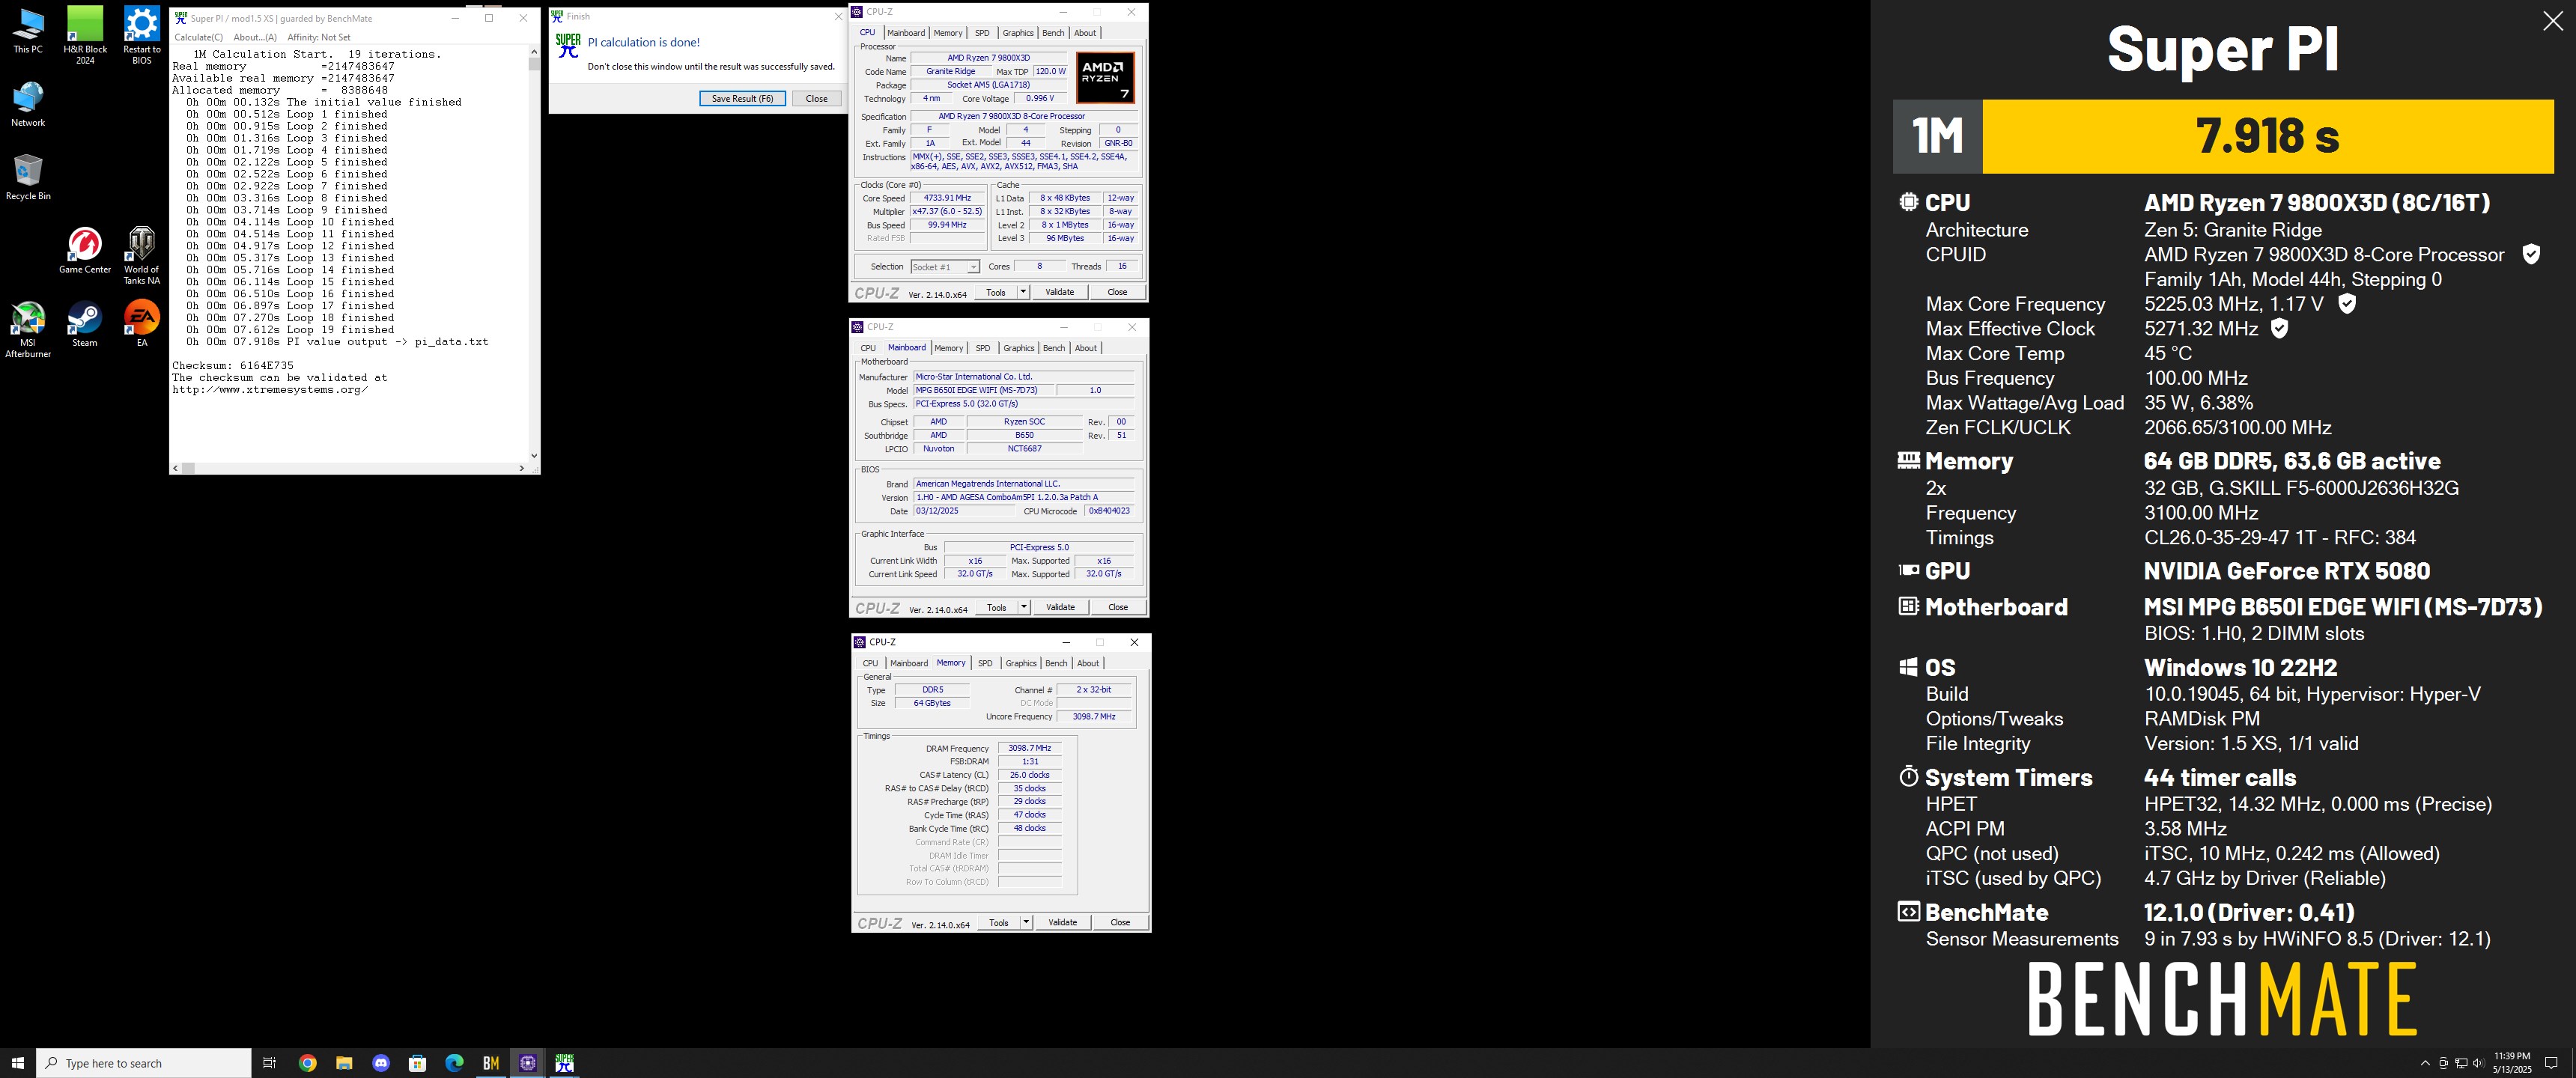Screen dimensions: 2576x1078
Task: Open the Windows Start menu
Action: [x=17, y=1063]
